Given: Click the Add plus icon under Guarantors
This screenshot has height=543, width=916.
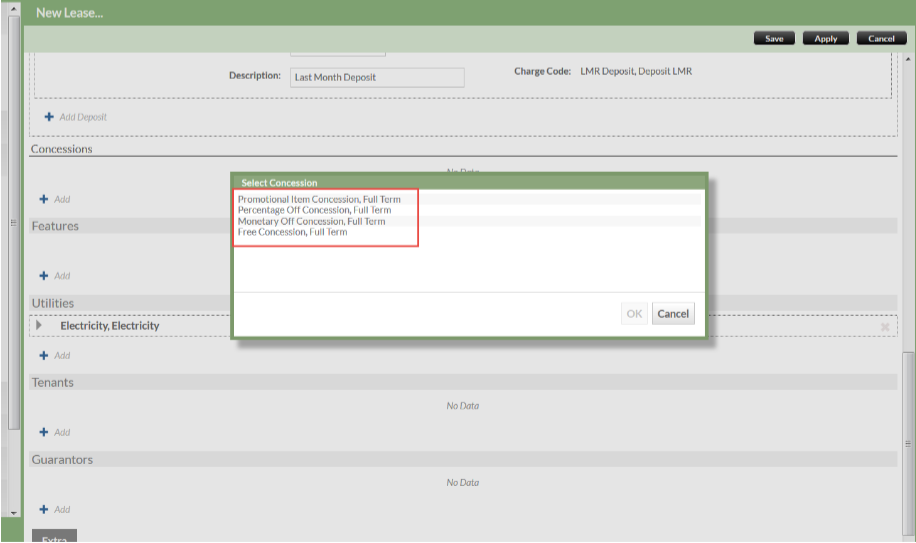Looking at the screenshot, I should 44,509.
